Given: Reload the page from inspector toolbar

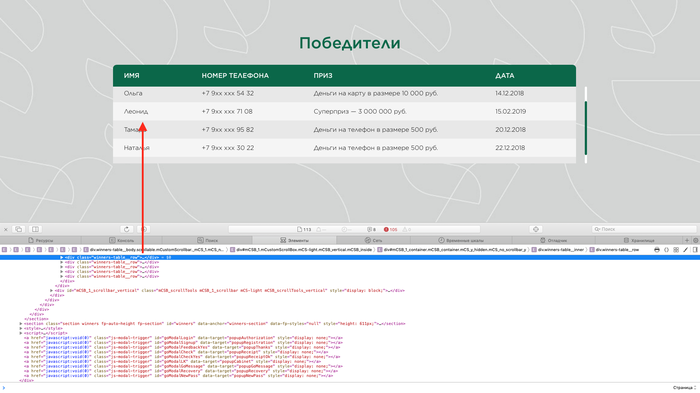Looking at the screenshot, I should pos(127,230).
